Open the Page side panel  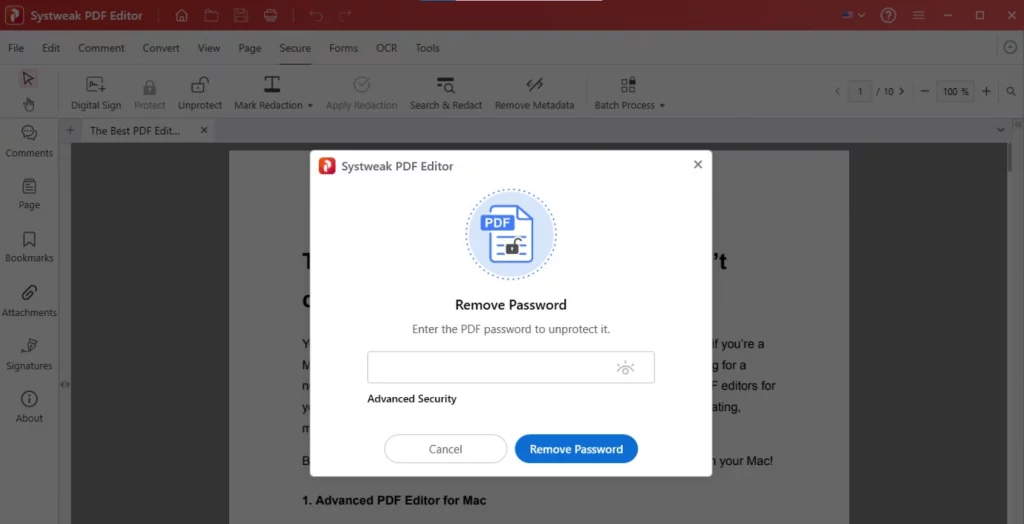coord(29,194)
